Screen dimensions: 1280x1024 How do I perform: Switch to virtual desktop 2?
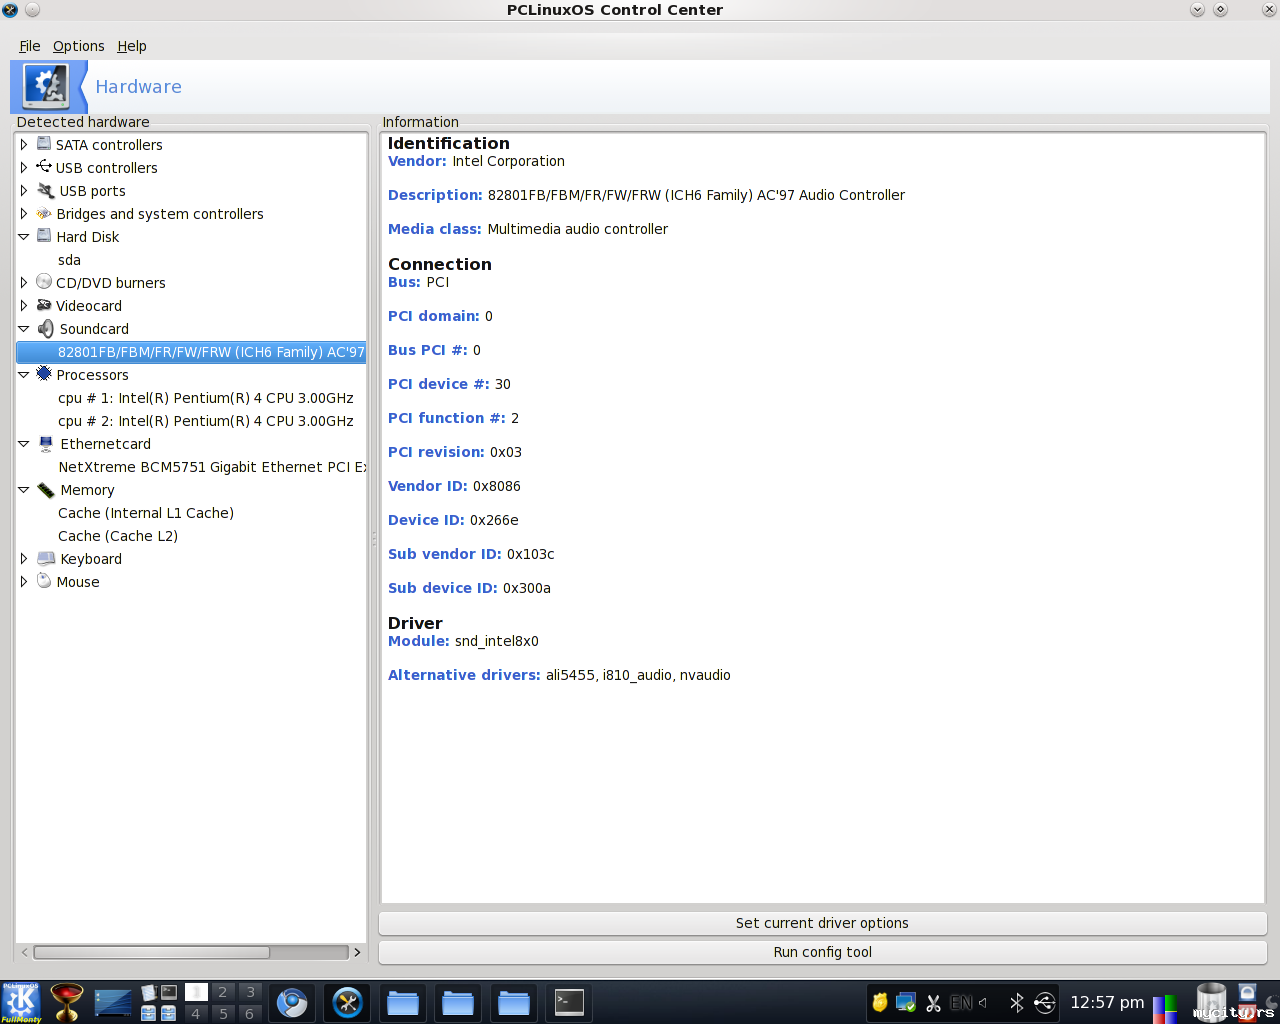223,992
